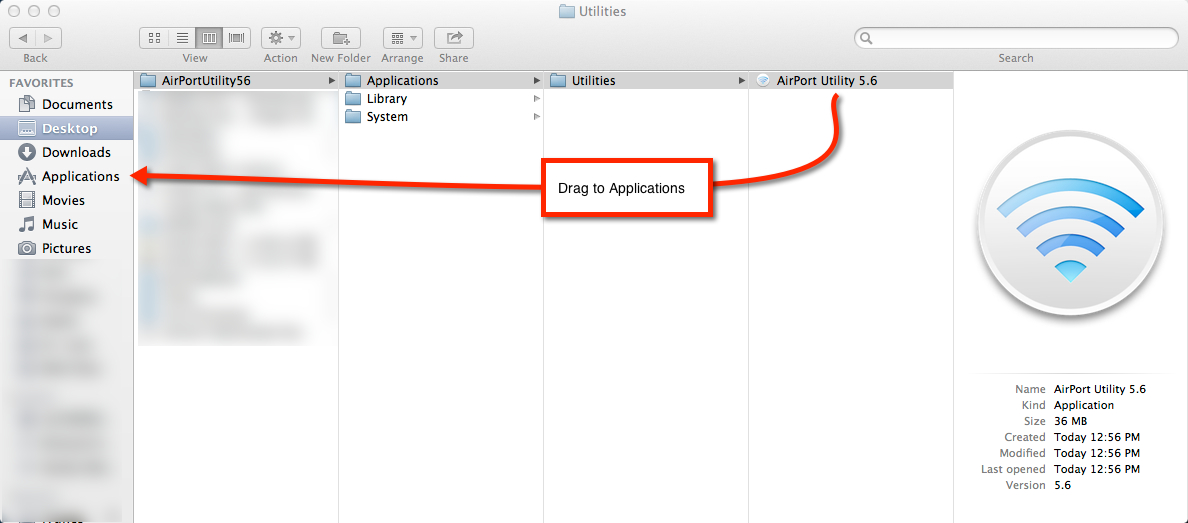
Task: Click the Library folder icon
Action: pyautogui.click(x=352, y=99)
